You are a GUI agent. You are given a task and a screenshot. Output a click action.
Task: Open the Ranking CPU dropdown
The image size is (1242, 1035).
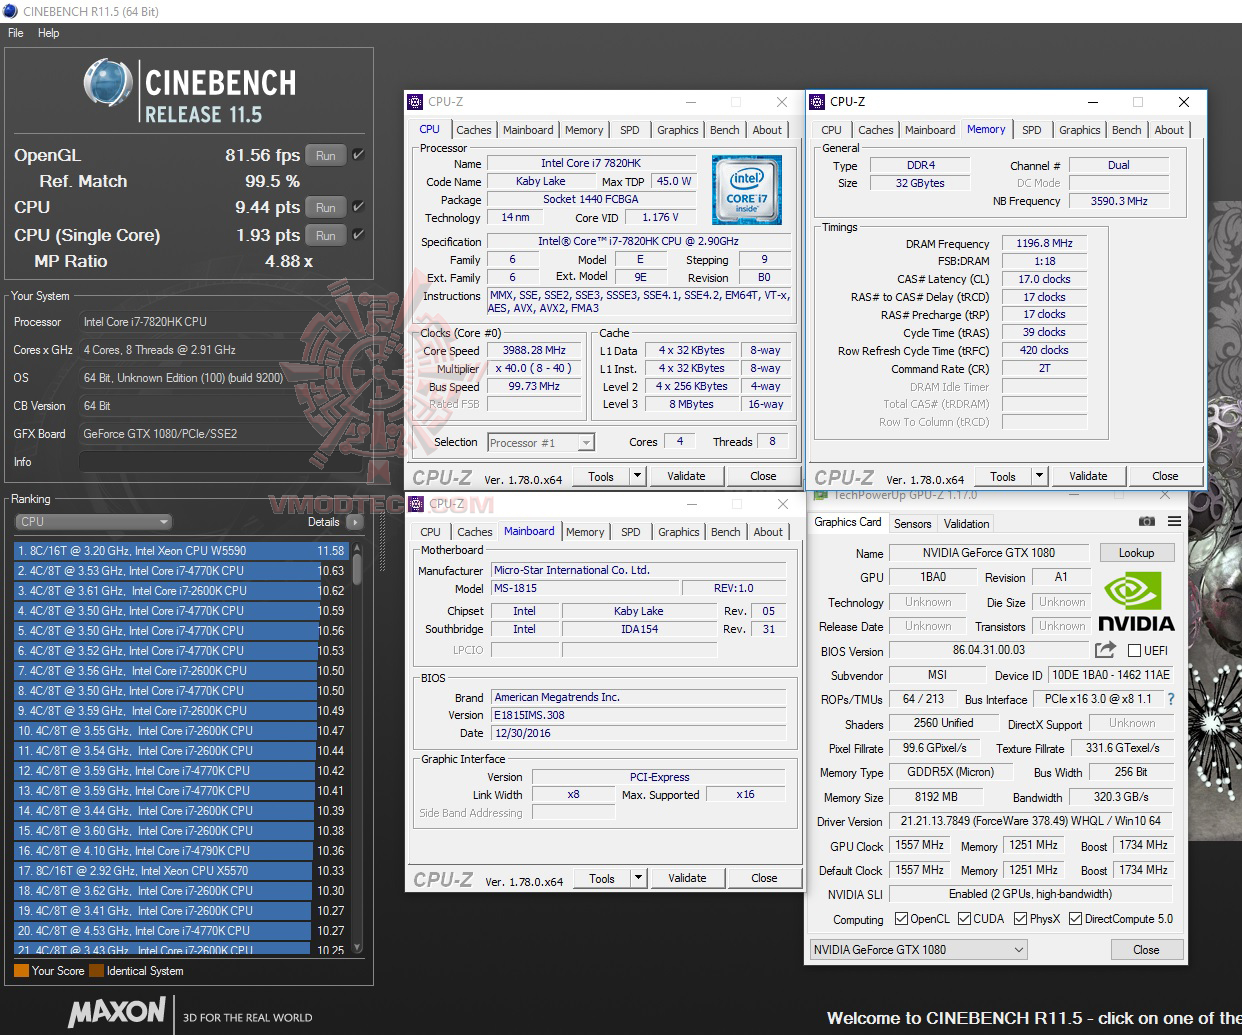click(94, 522)
